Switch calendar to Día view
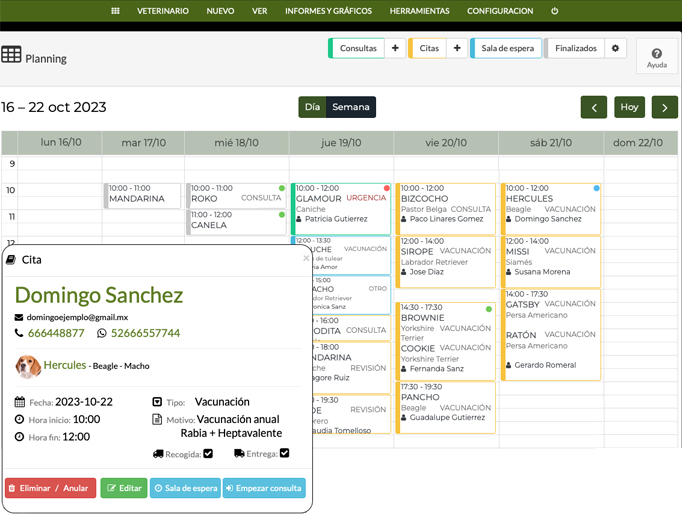Screen dimensions: 682x518 tap(312, 107)
